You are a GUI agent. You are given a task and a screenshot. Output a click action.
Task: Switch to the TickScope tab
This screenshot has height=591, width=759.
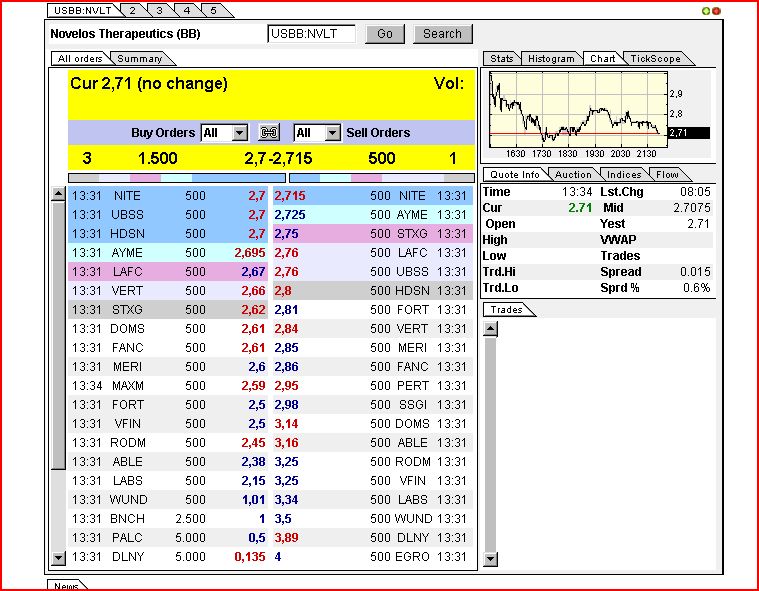[x=655, y=59]
